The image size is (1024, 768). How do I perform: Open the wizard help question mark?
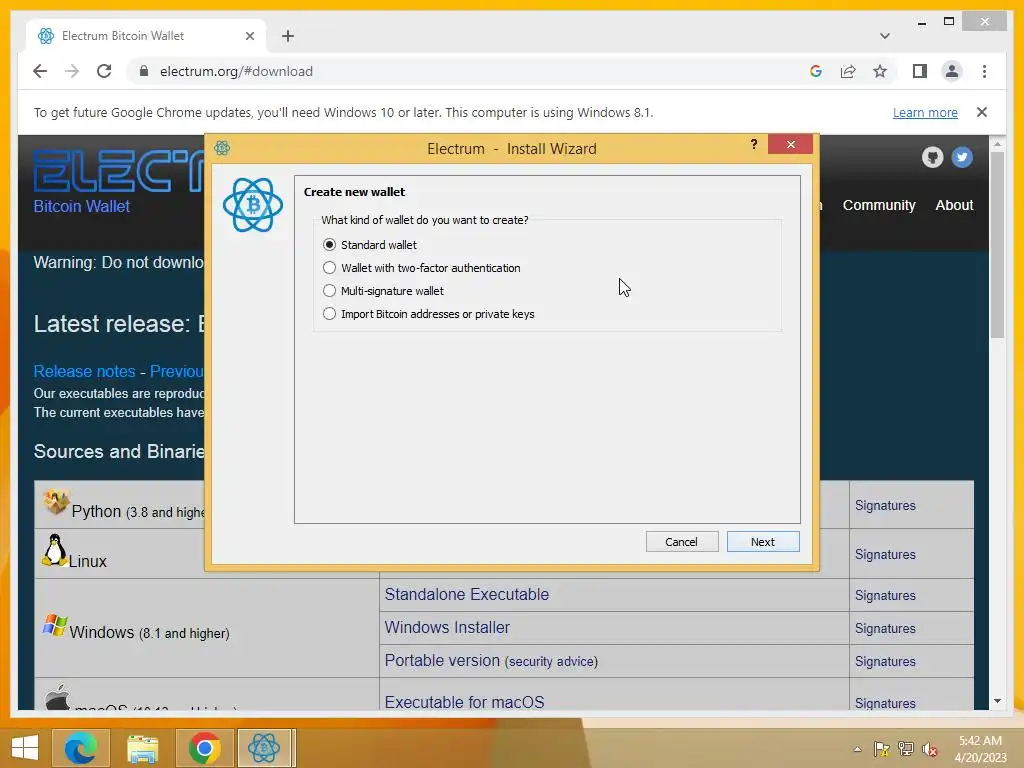[x=754, y=144]
